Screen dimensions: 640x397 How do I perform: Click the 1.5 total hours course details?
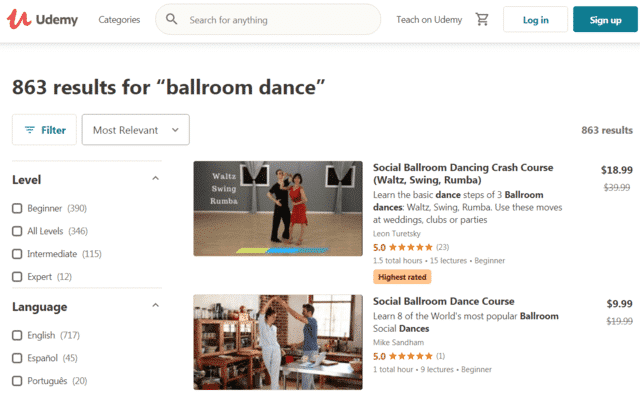point(439,260)
